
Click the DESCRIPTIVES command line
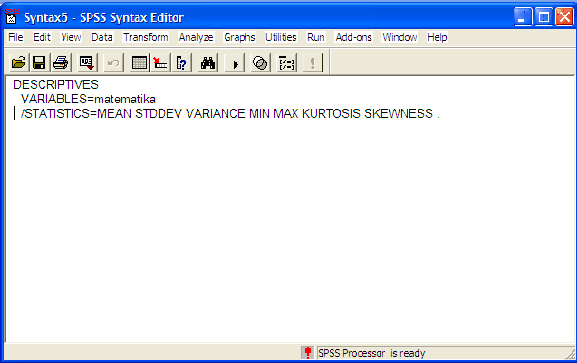click(56, 85)
